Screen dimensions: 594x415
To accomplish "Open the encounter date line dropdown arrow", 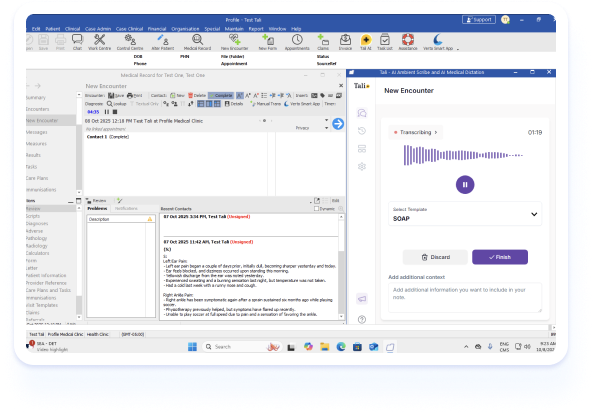I will (327, 120).
